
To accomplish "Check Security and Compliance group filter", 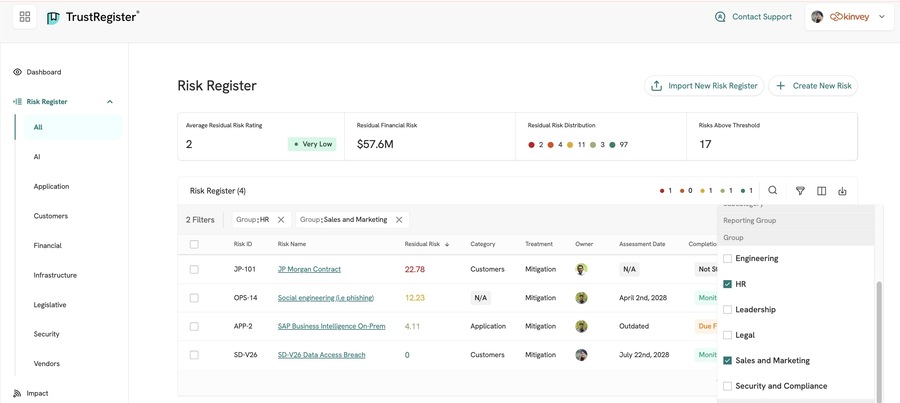I will click(x=727, y=386).
